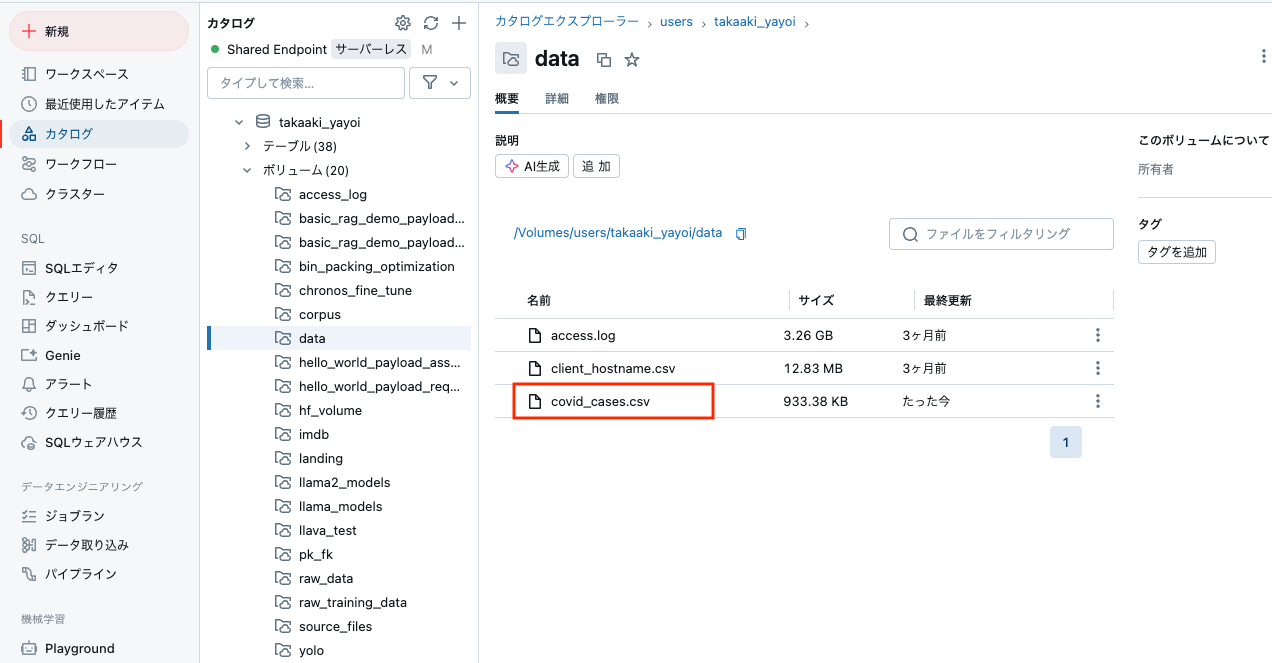The height and width of the screenshot is (663, 1272).
Task: Click the file filter search field
Action: coord(1000,233)
